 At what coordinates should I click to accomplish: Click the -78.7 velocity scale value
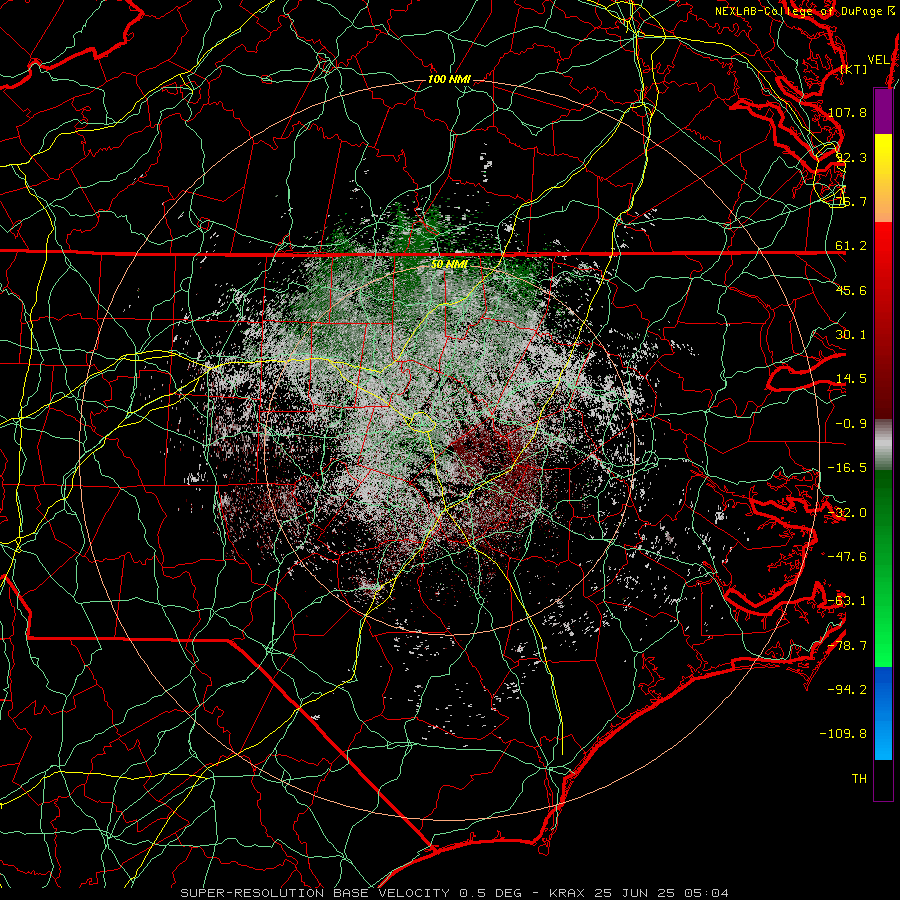(847, 646)
